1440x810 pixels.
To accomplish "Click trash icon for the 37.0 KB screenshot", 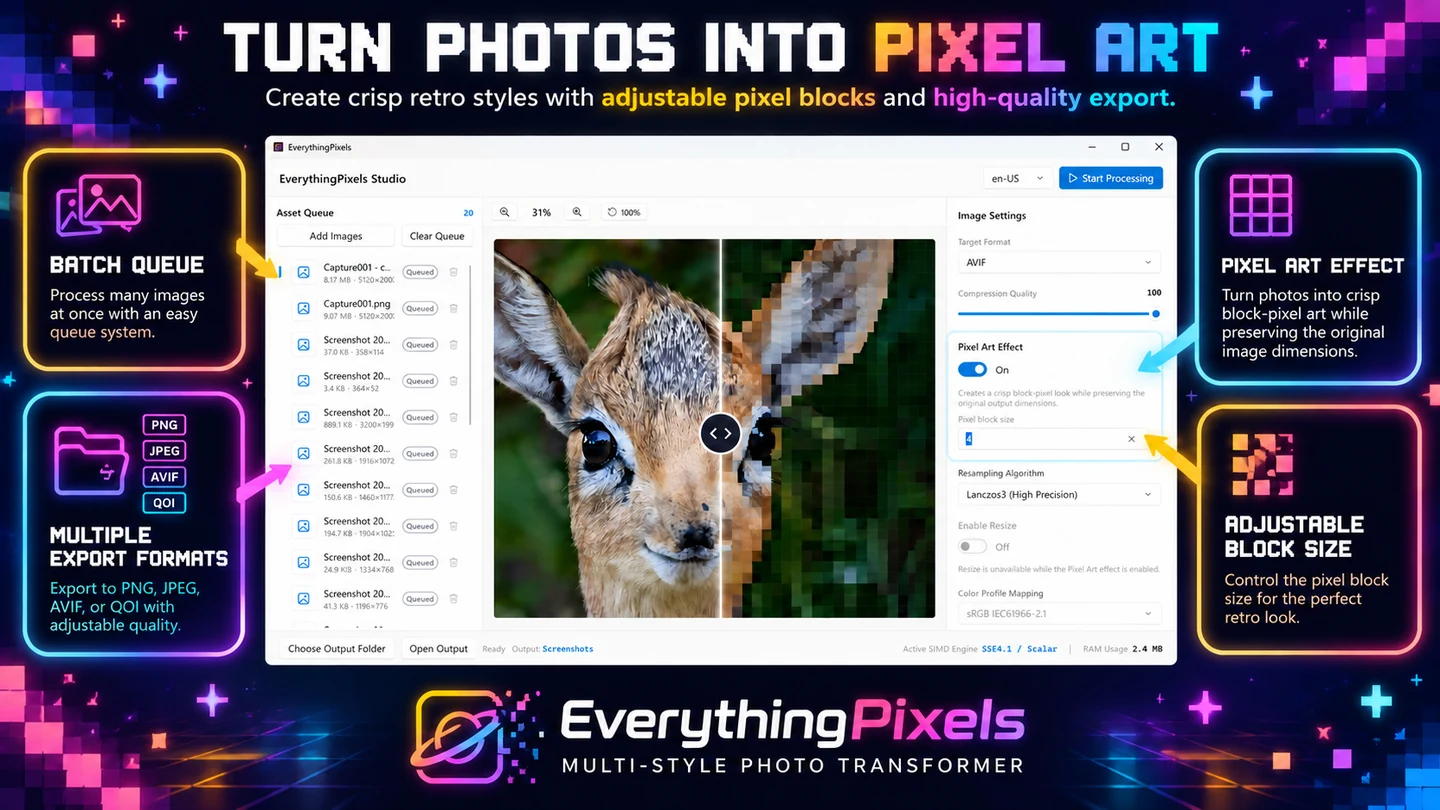I will click(x=453, y=345).
